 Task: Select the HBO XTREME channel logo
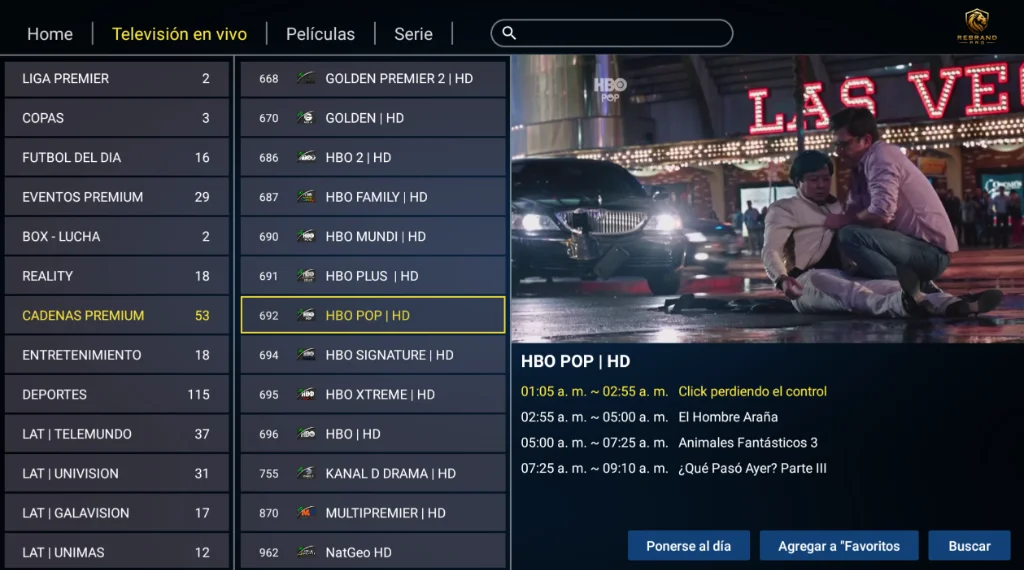pos(306,394)
